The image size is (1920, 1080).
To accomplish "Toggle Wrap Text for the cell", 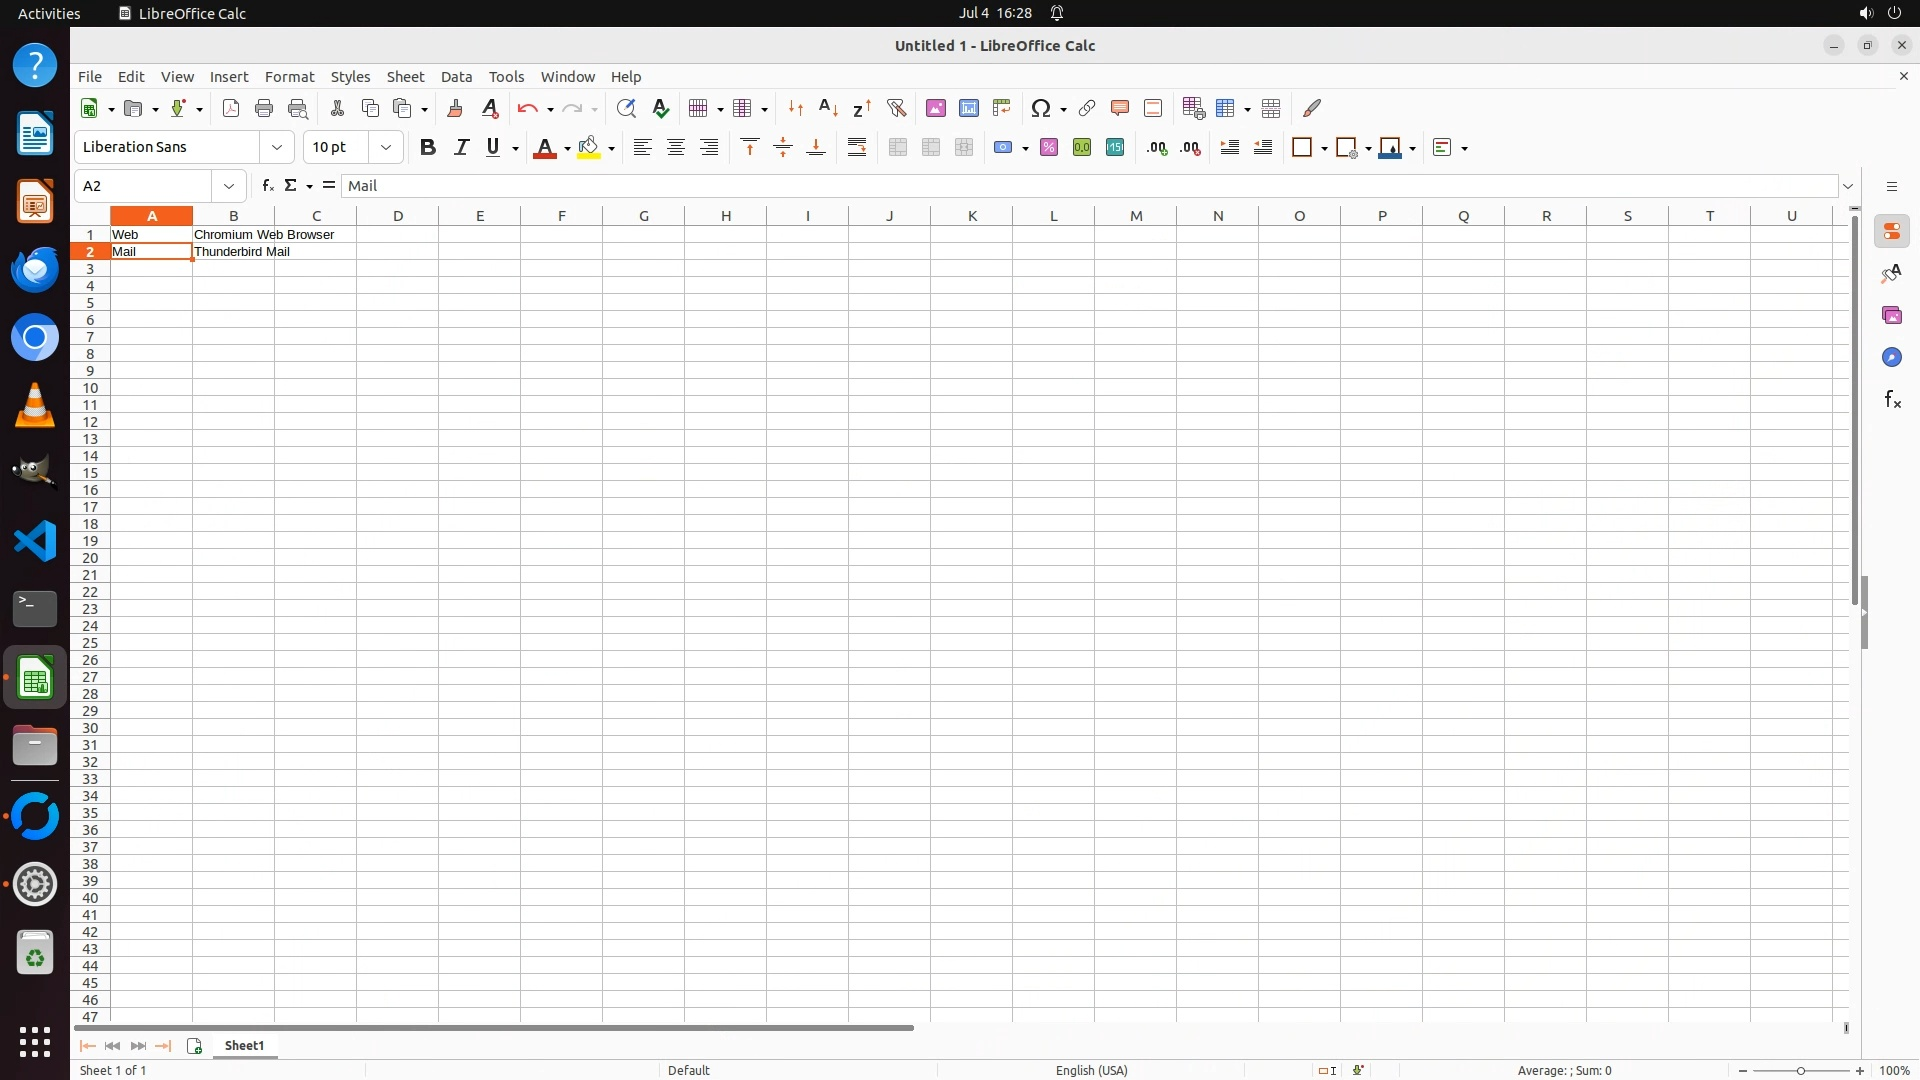I will tap(857, 148).
